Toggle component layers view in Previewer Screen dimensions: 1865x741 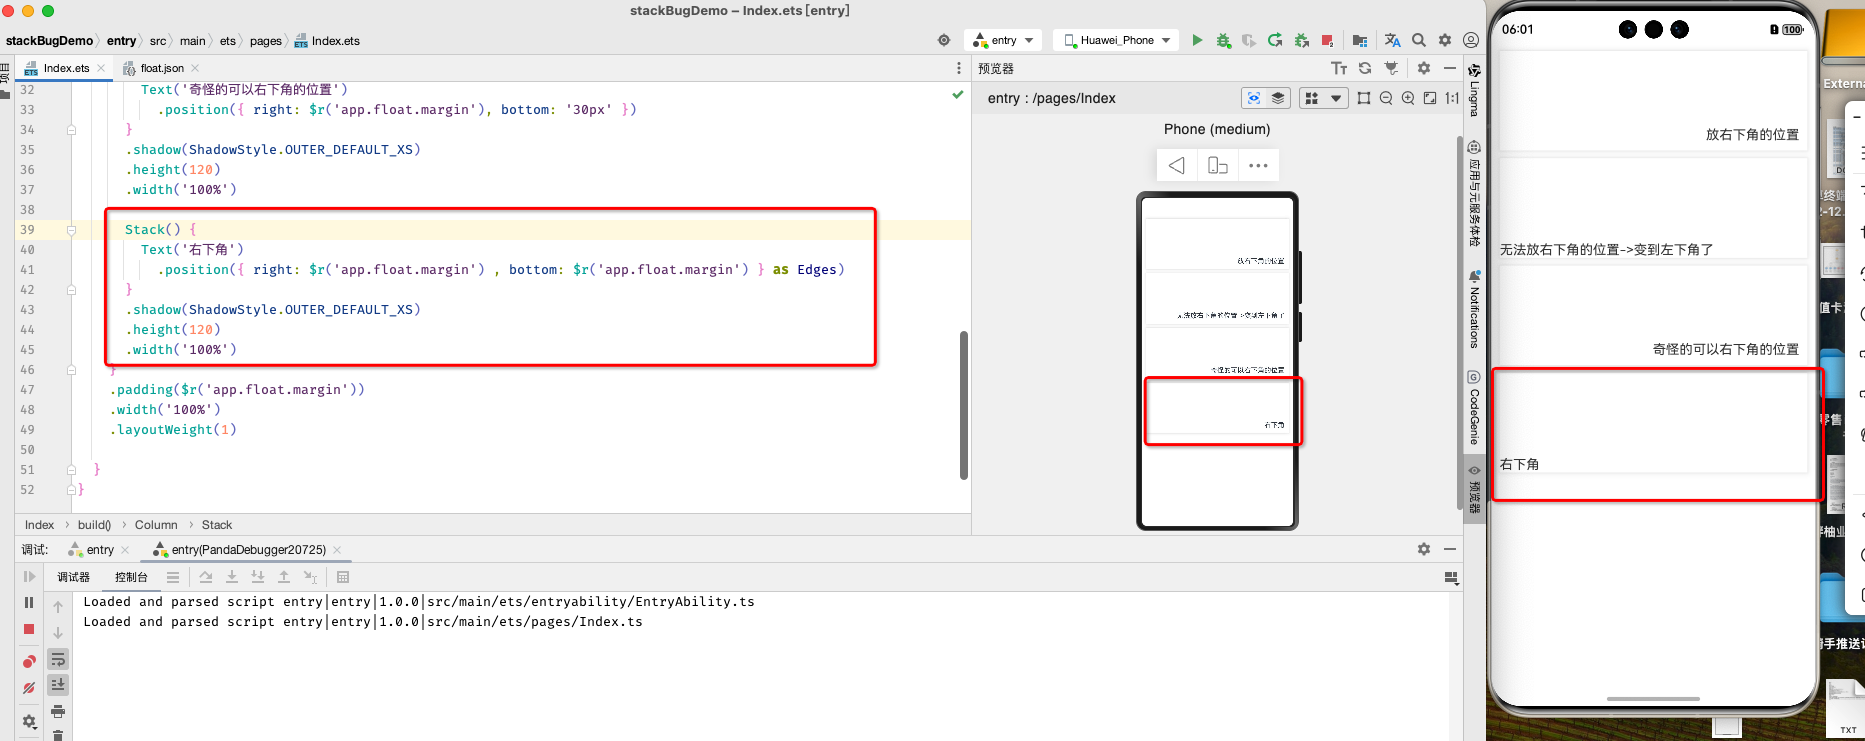pyautogui.click(x=1278, y=98)
